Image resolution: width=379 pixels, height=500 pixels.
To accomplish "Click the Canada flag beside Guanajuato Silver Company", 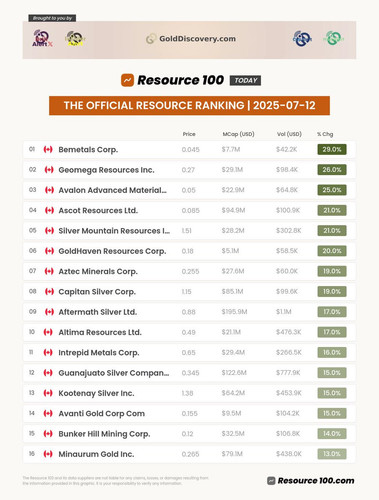I will [48, 373].
